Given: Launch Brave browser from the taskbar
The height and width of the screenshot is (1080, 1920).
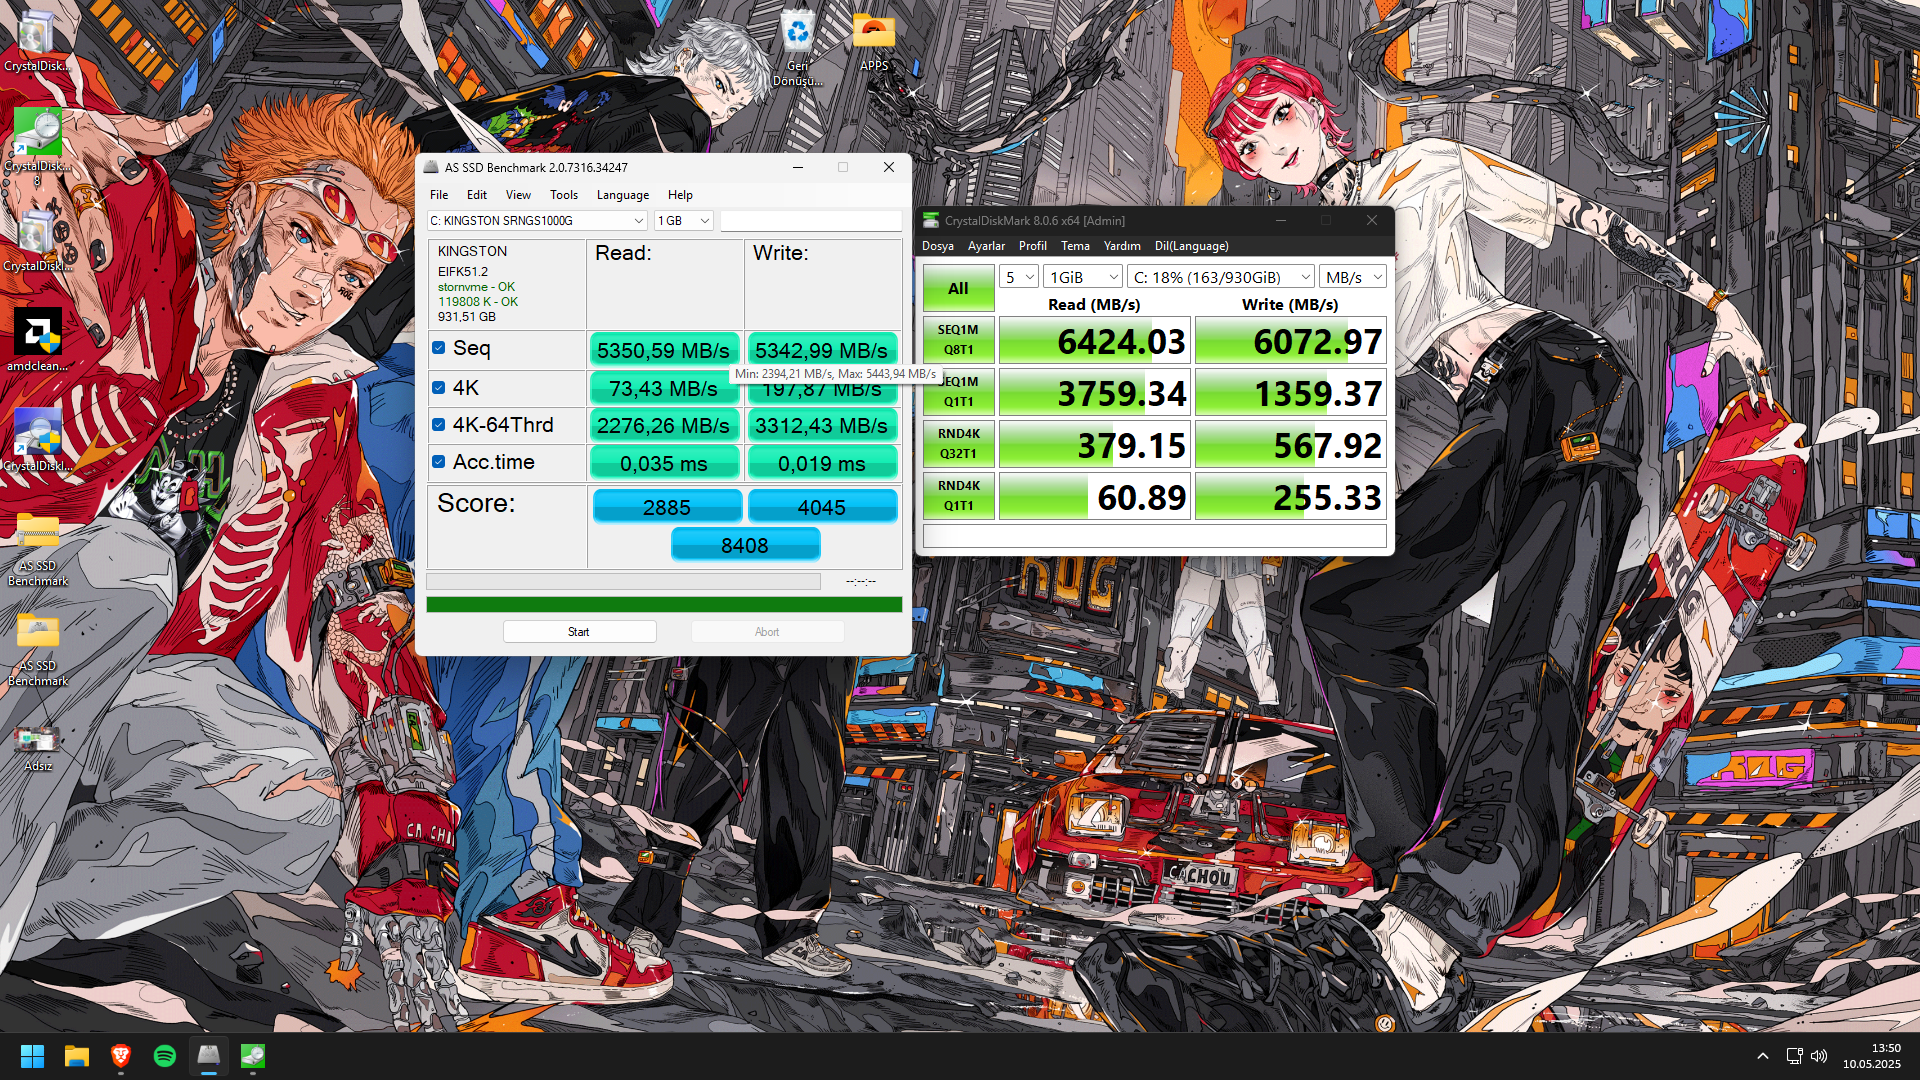Looking at the screenshot, I should click(121, 1056).
